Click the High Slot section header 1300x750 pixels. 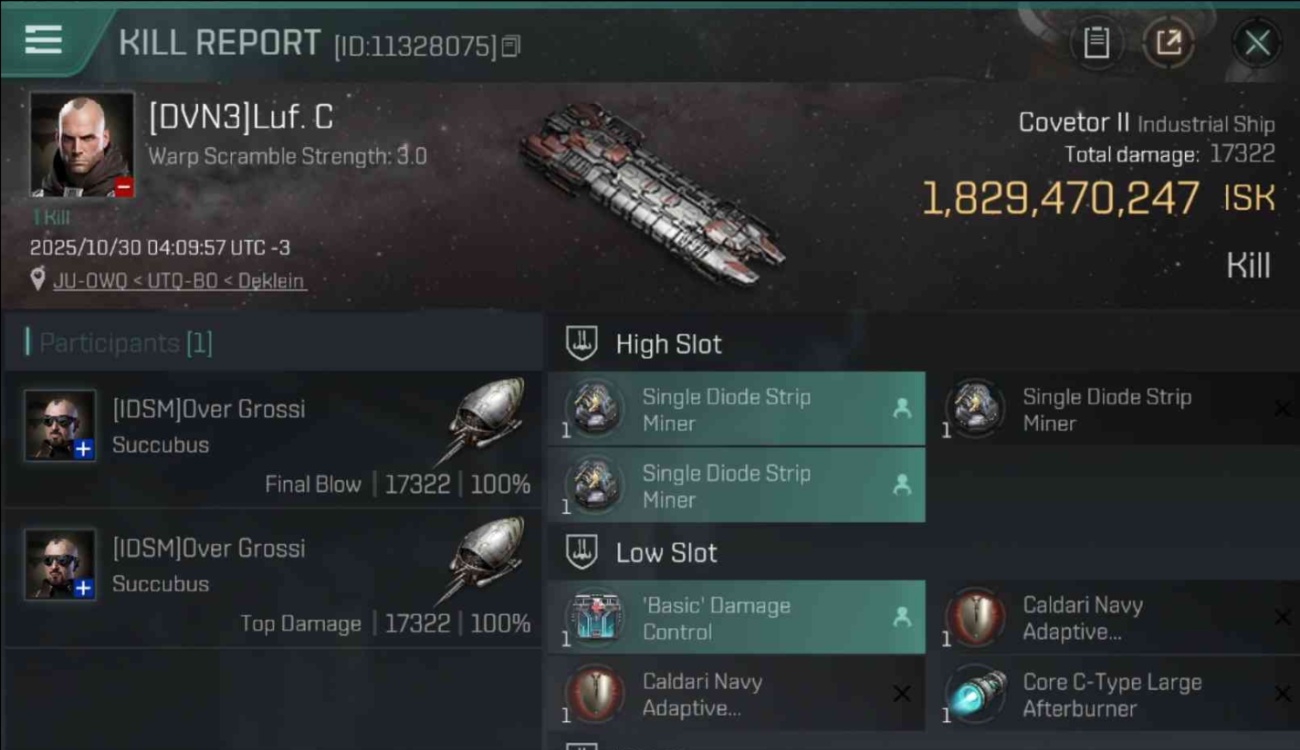[668, 344]
